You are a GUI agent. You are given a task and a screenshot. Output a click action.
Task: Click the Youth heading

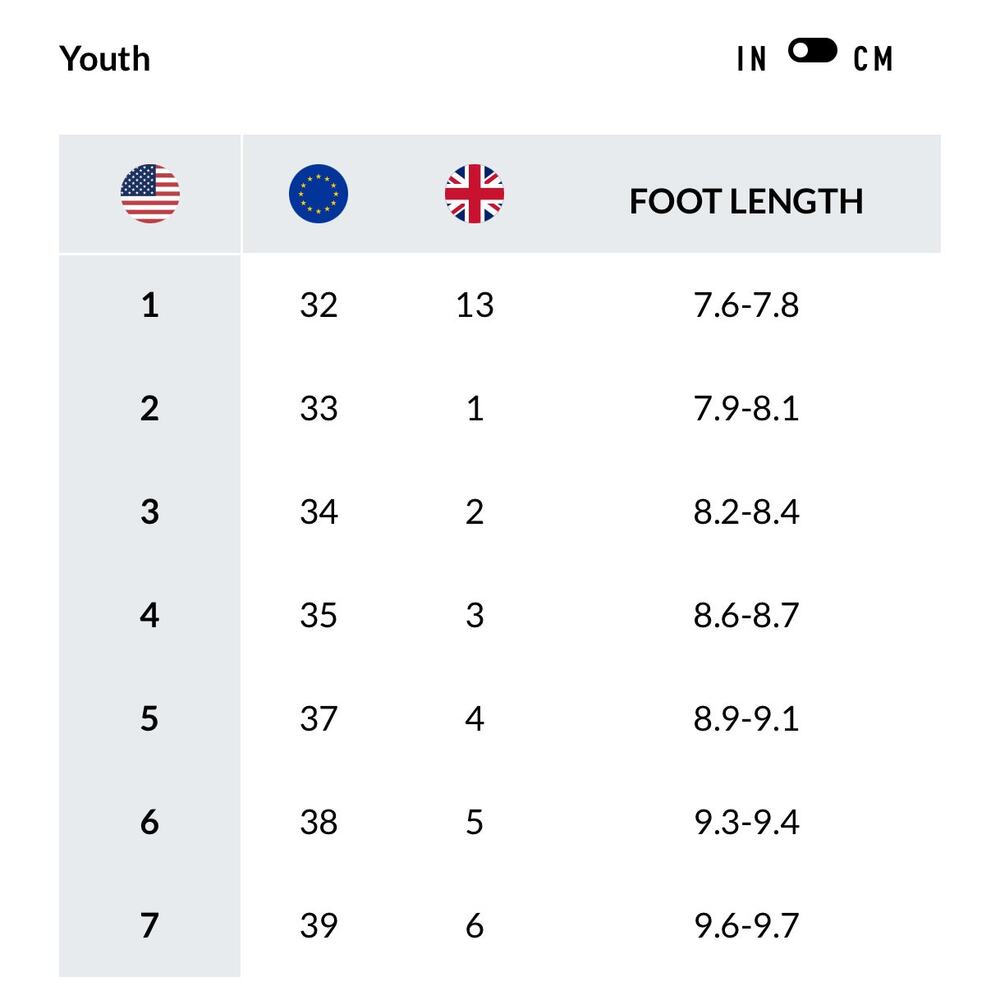(x=105, y=58)
